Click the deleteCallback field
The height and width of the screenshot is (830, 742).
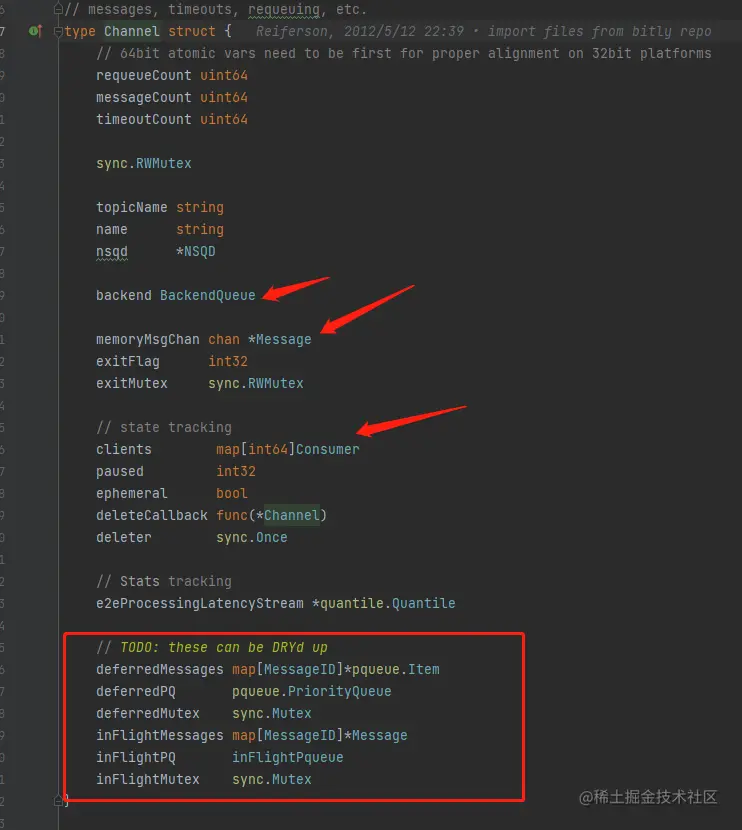[151, 515]
